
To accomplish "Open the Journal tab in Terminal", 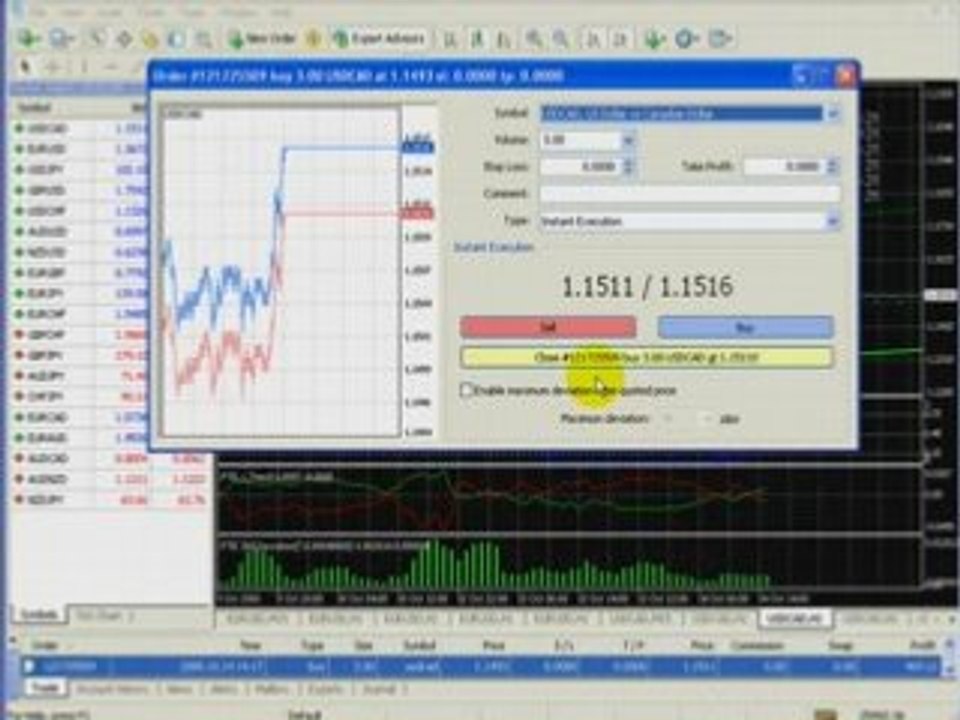I will coord(378,689).
